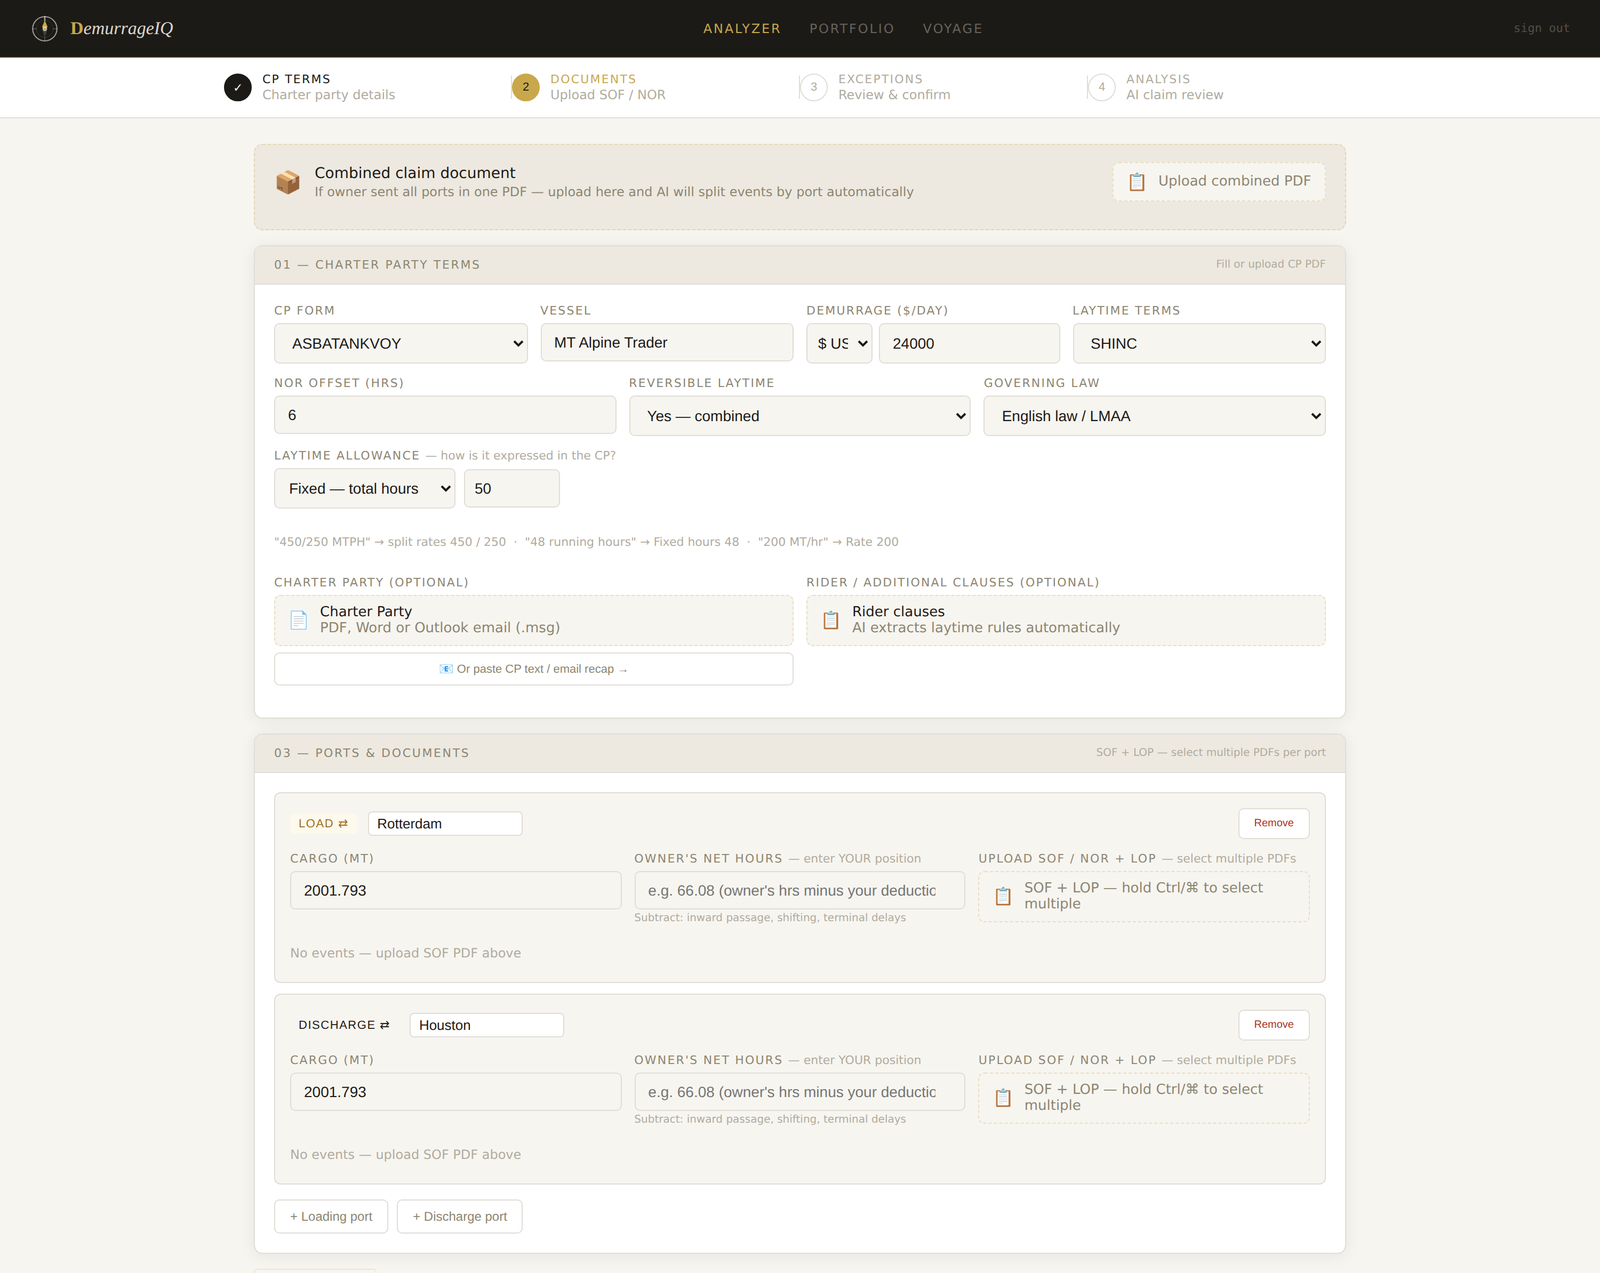Screen dimensions: 1600x1273
Task: Add a Discharge port
Action: click(460, 1216)
